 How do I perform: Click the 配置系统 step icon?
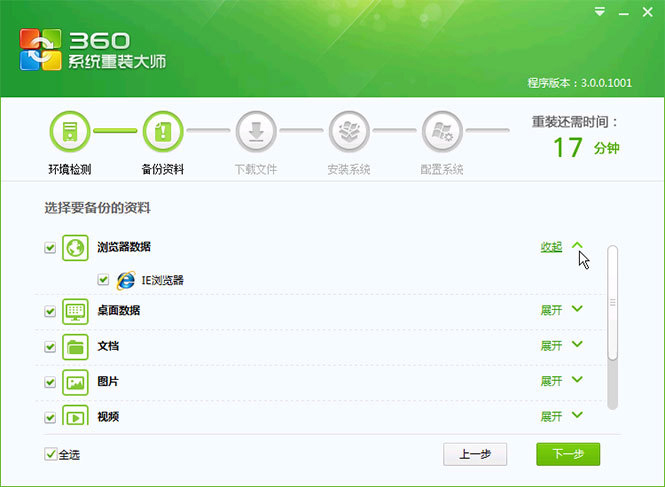tap(442, 130)
